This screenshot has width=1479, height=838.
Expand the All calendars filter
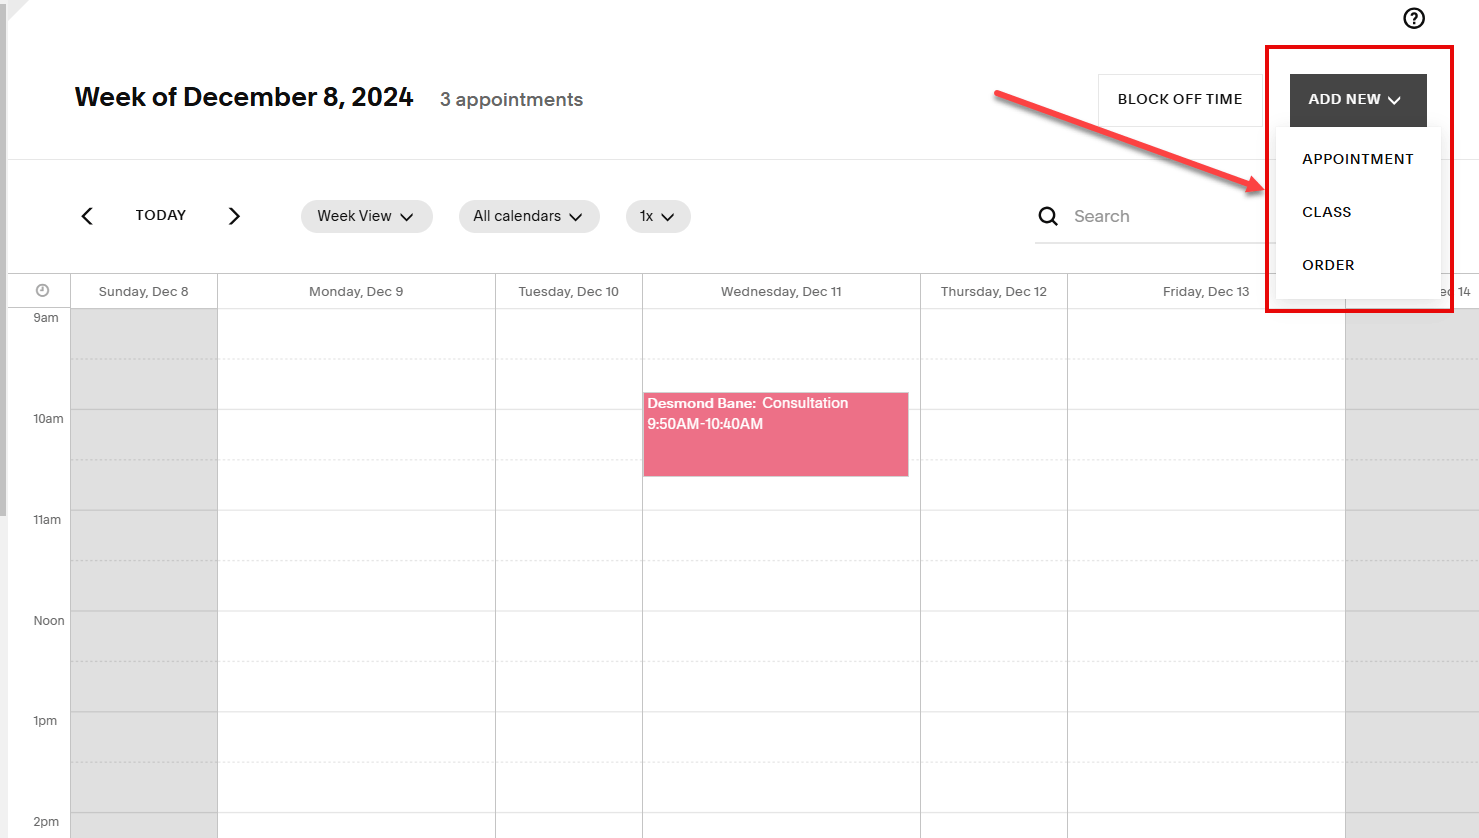[528, 216]
